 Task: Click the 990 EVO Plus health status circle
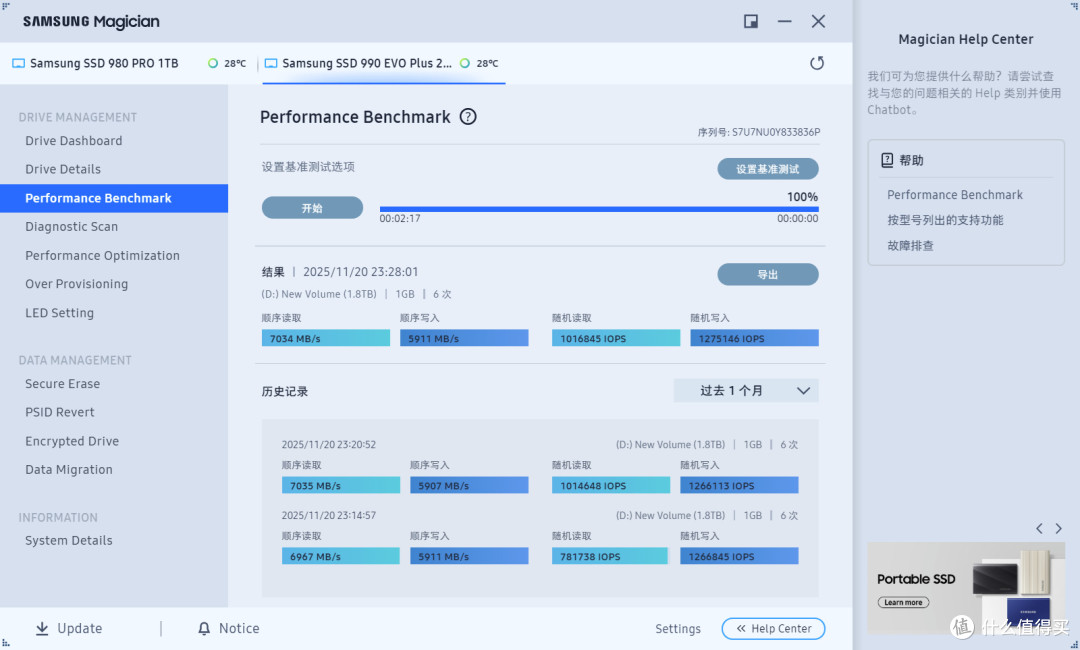coord(465,63)
